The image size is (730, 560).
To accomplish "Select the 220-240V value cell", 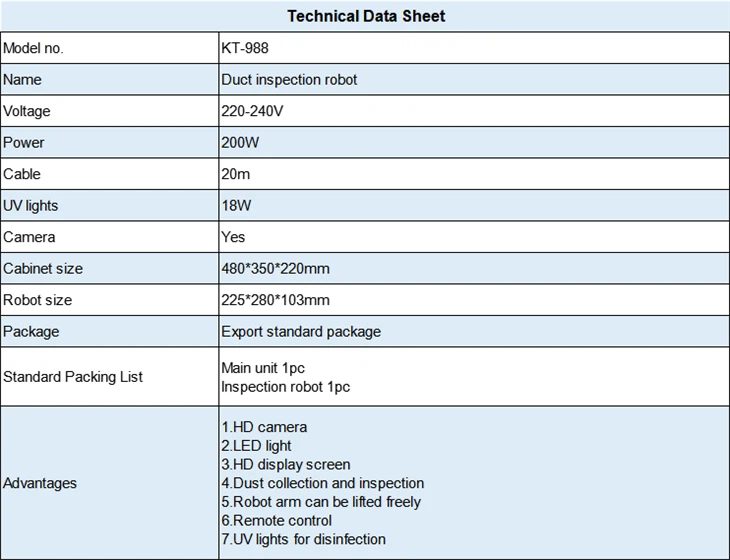I will tap(474, 111).
